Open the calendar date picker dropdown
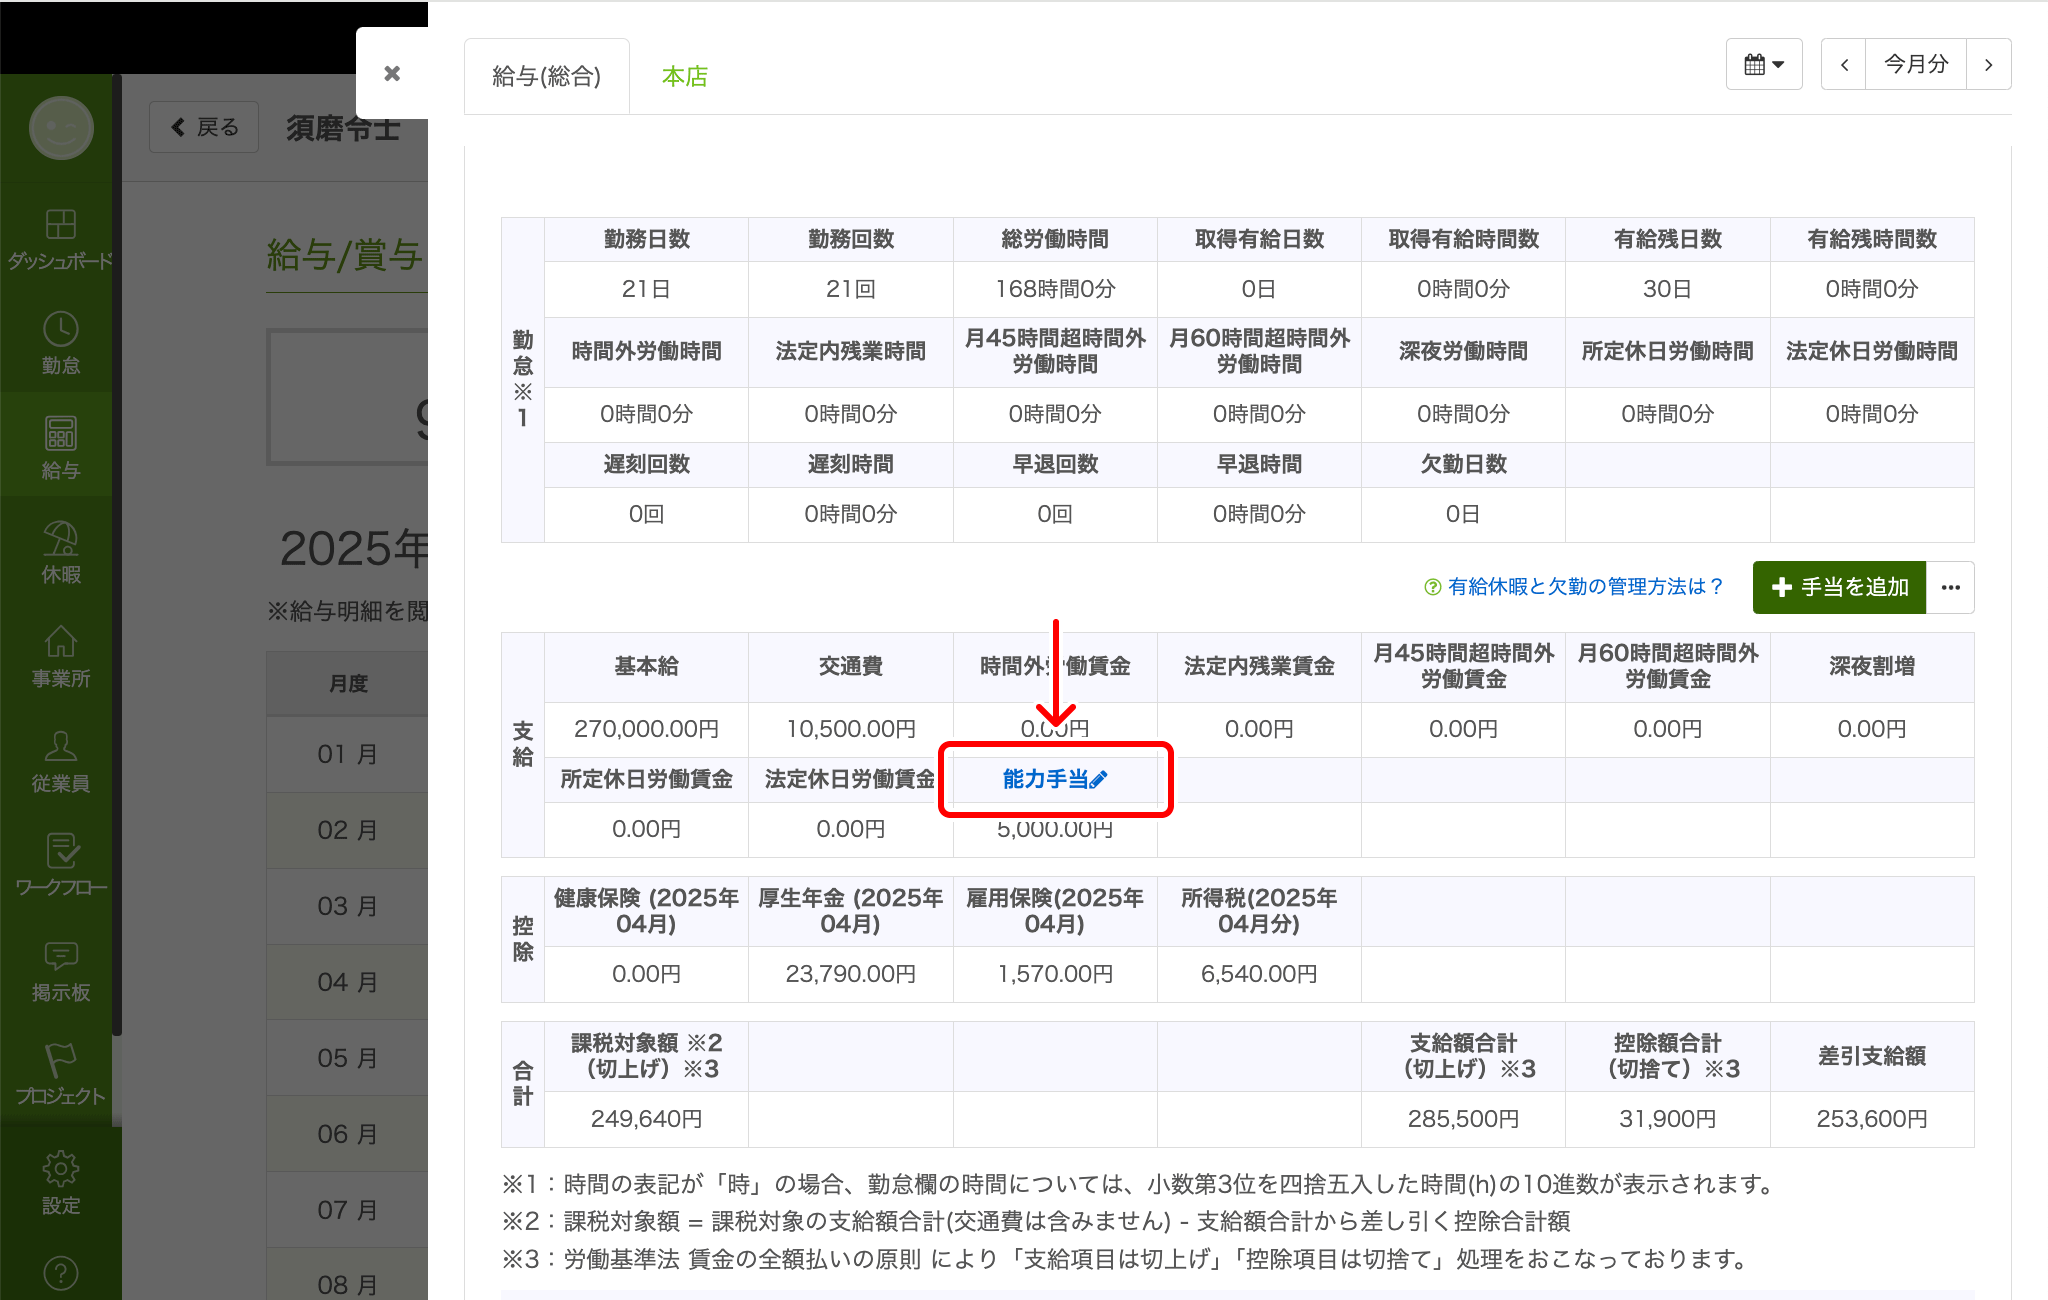Image resolution: width=2048 pixels, height=1300 pixels. coord(1764,64)
